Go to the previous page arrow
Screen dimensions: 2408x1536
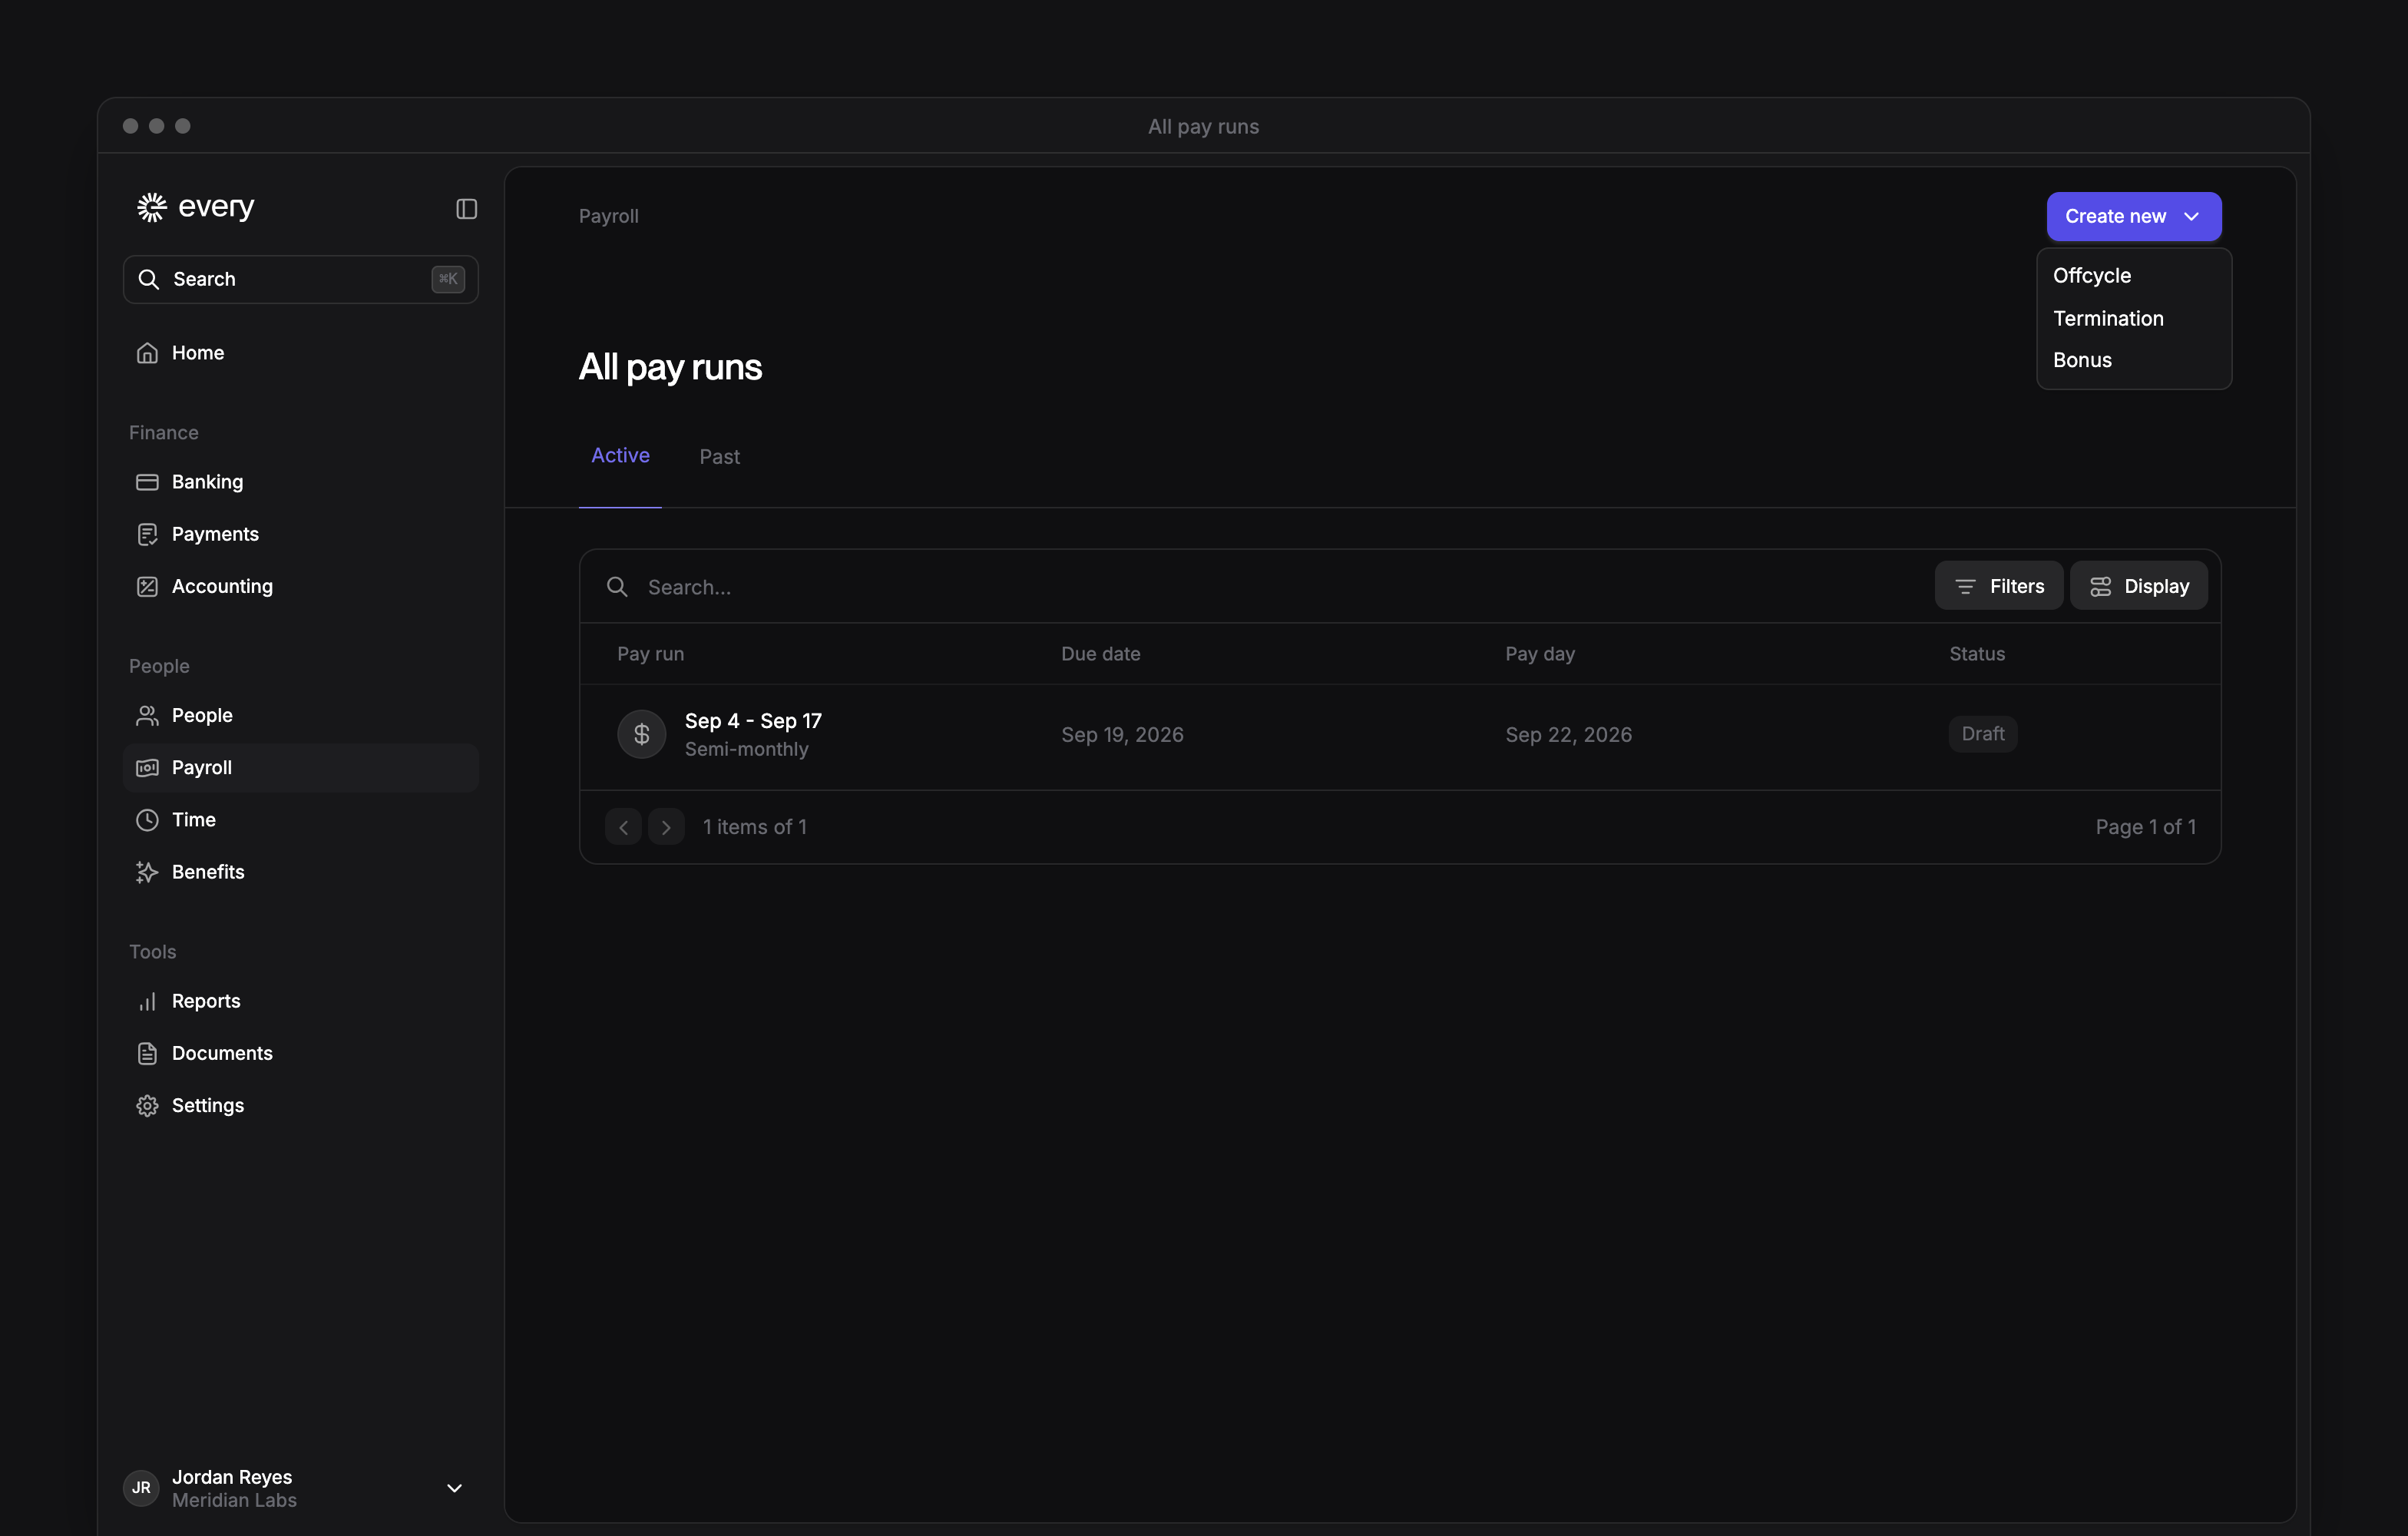(623, 827)
